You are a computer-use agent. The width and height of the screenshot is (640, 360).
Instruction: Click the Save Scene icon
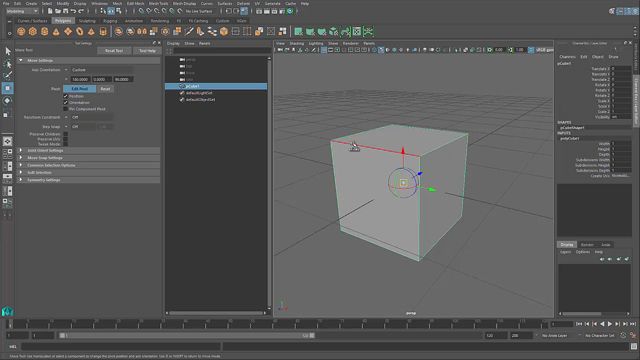click(x=66, y=11)
